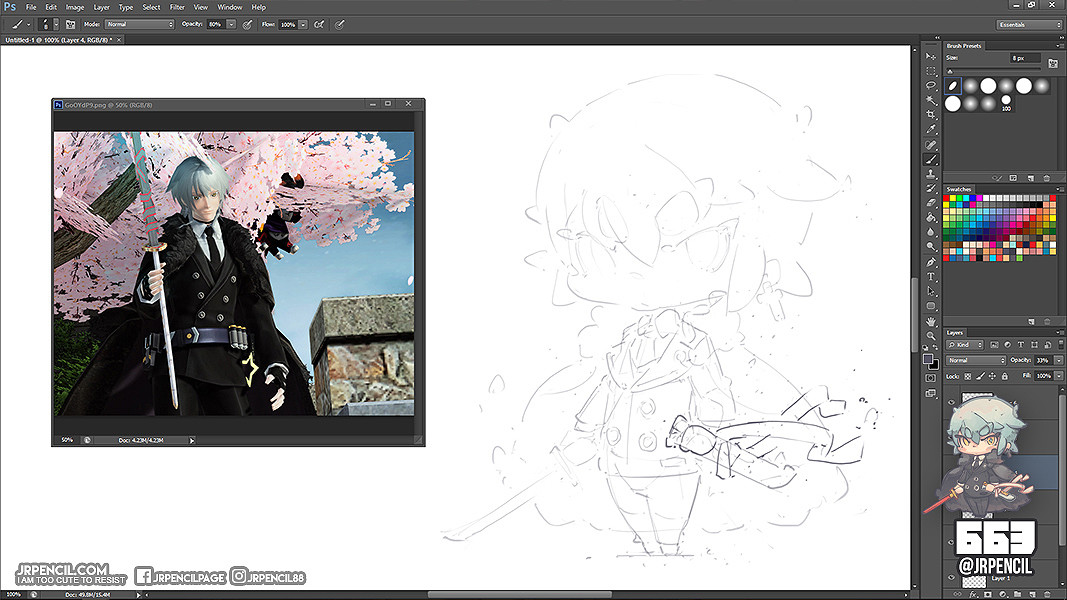Open the Layer menu
Viewport: 1067px width, 600px height.
point(101,7)
